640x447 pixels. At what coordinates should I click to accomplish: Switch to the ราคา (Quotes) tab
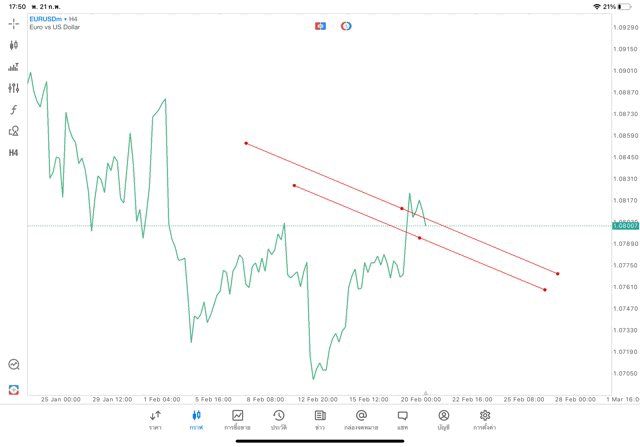(x=155, y=420)
